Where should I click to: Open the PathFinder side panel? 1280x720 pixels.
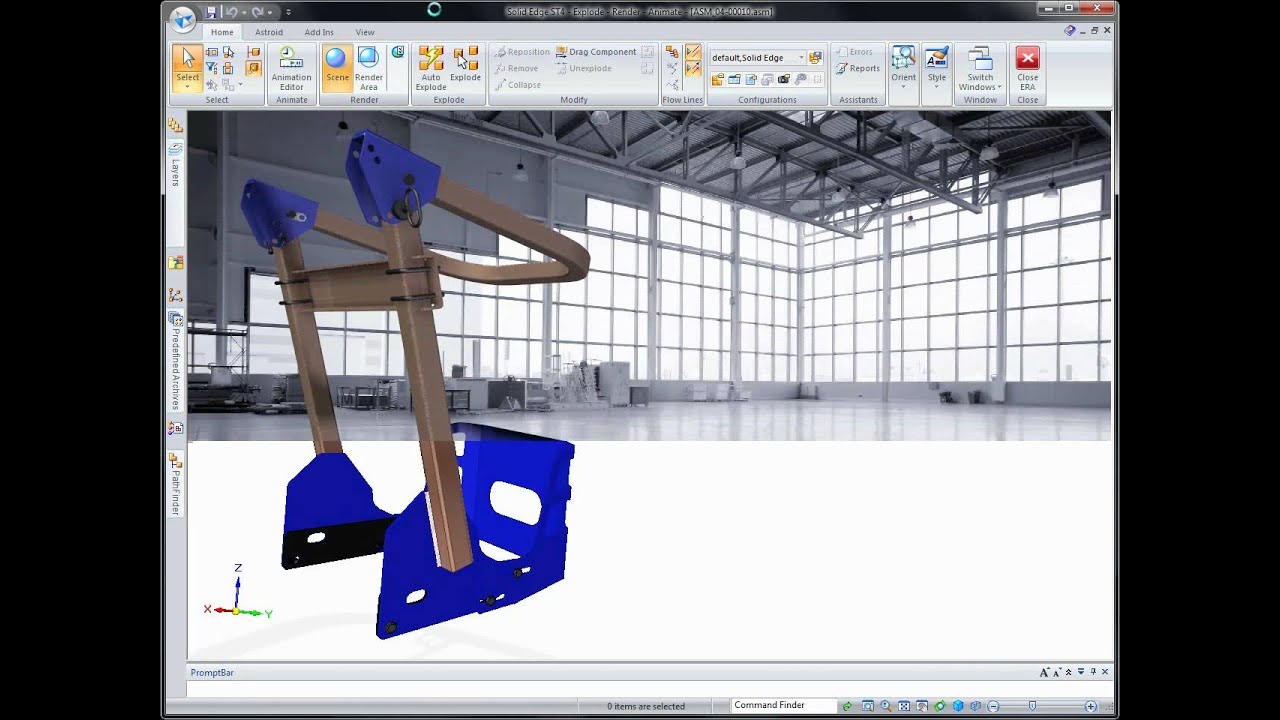click(x=176, y=483)
